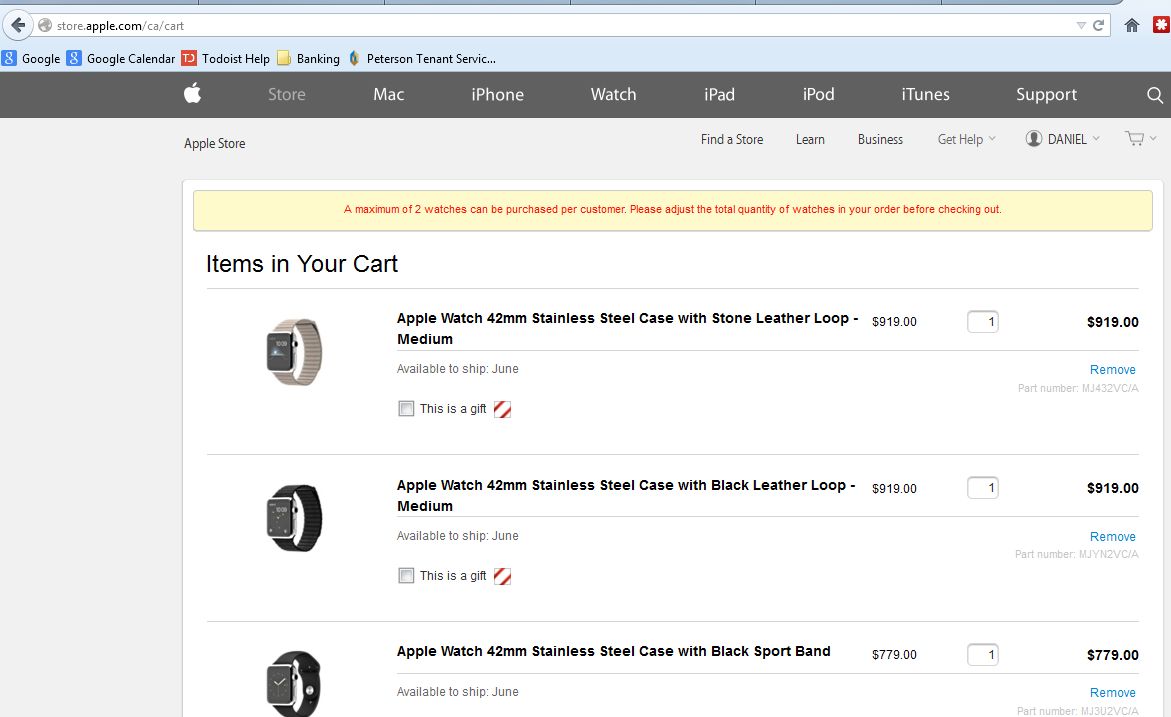Select Watch in the navigation bar

613,94
